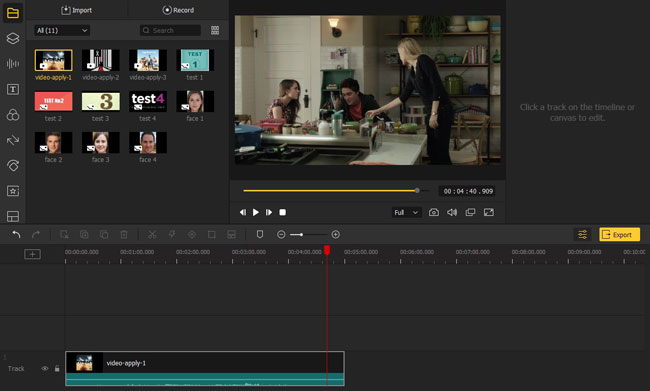The image size is (650, 391).
Task: Toggle visibility of the video track
Action: coord(45,369)
